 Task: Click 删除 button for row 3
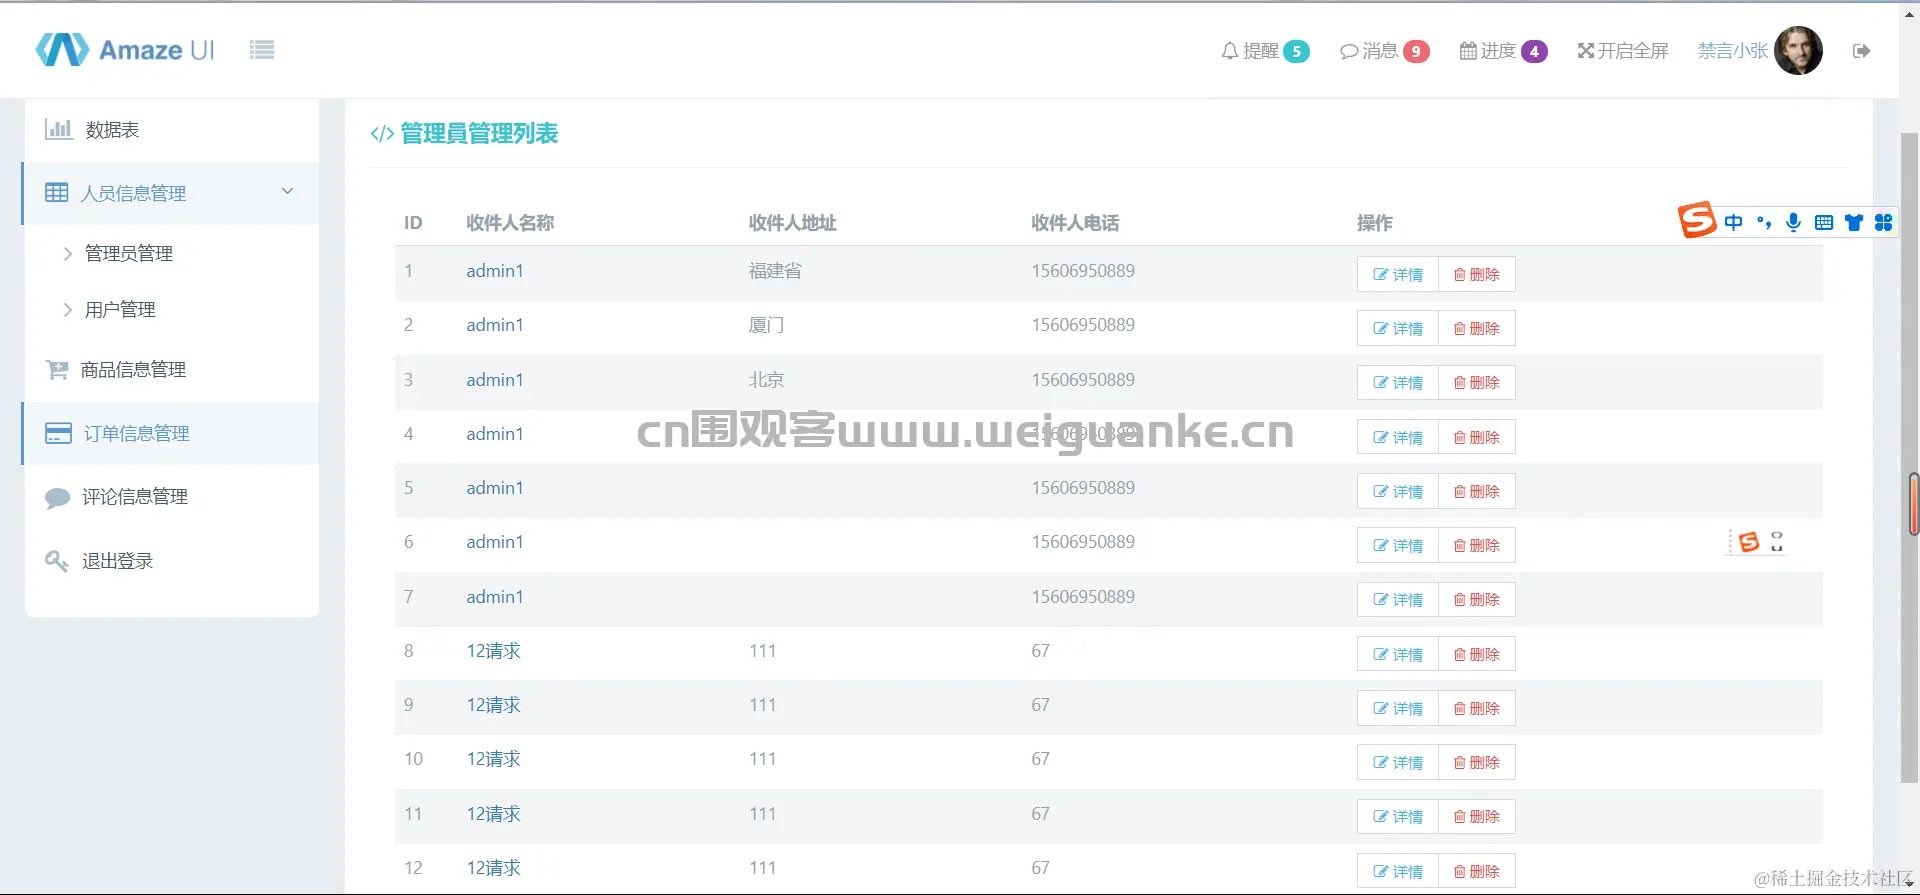coord(1477,382)
